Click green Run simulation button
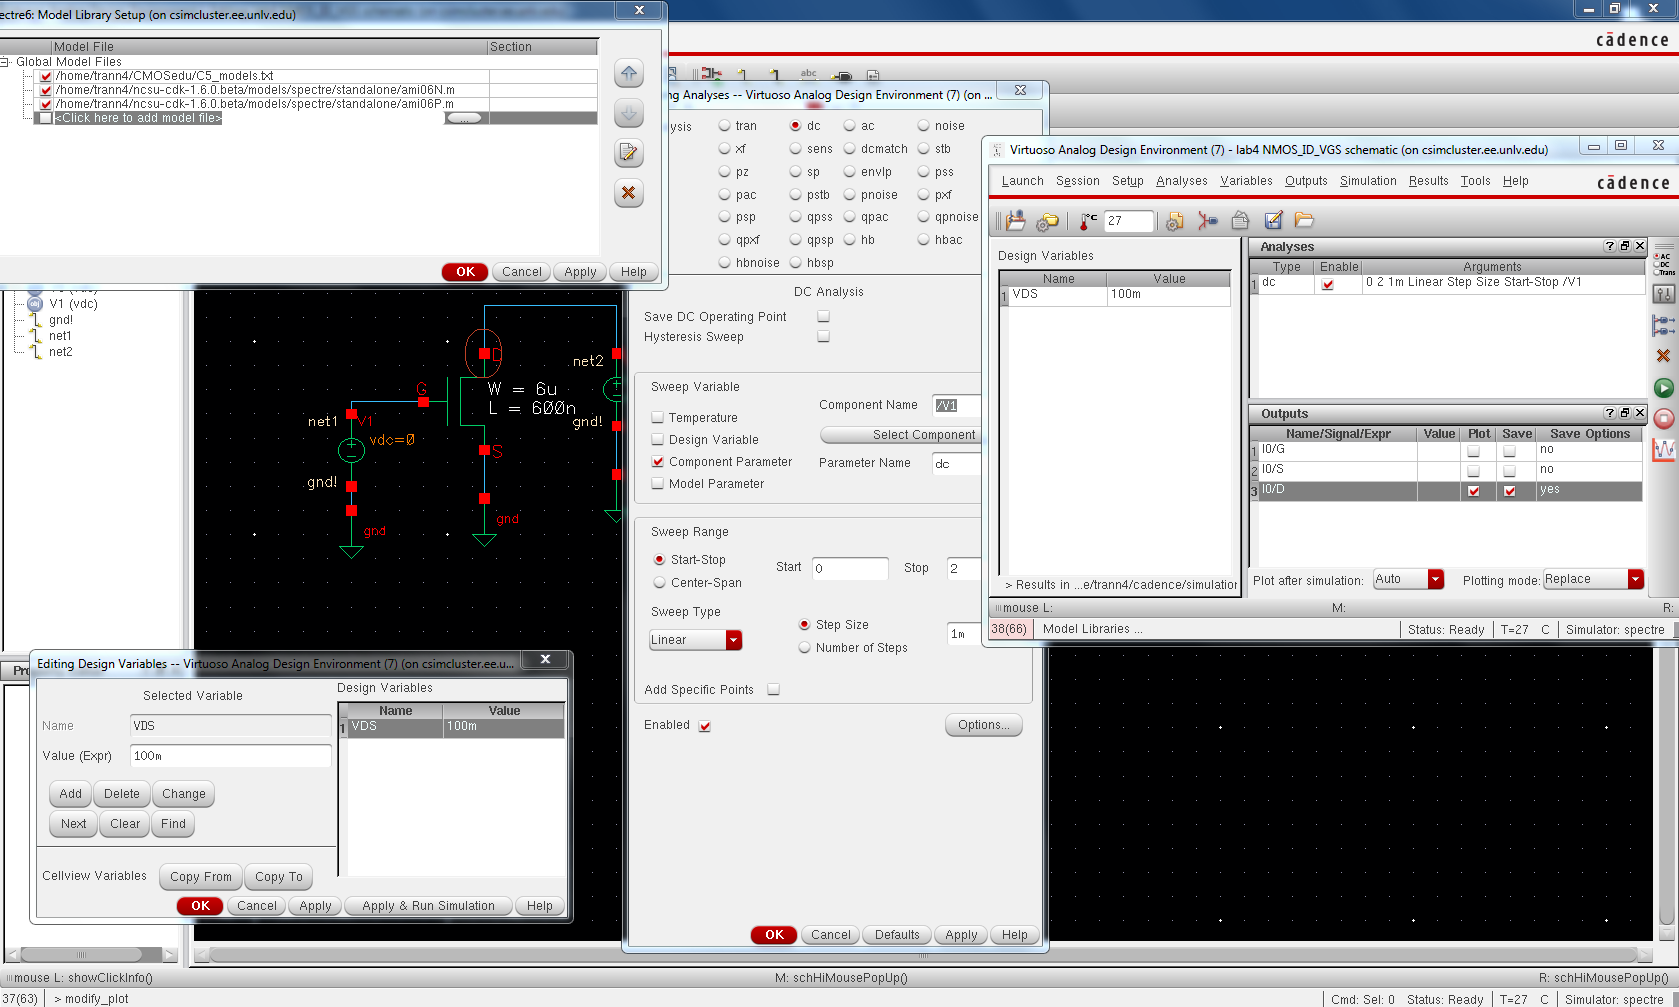 (1663, 388)
